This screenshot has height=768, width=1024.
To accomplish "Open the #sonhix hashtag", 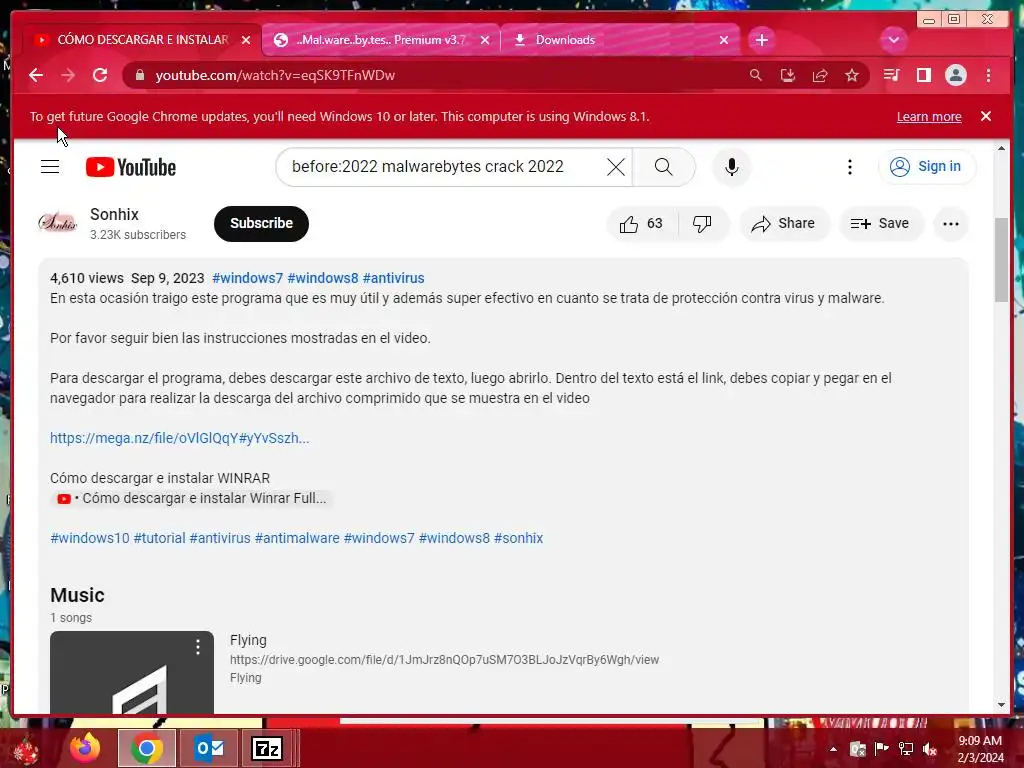I will coord(519,538).
